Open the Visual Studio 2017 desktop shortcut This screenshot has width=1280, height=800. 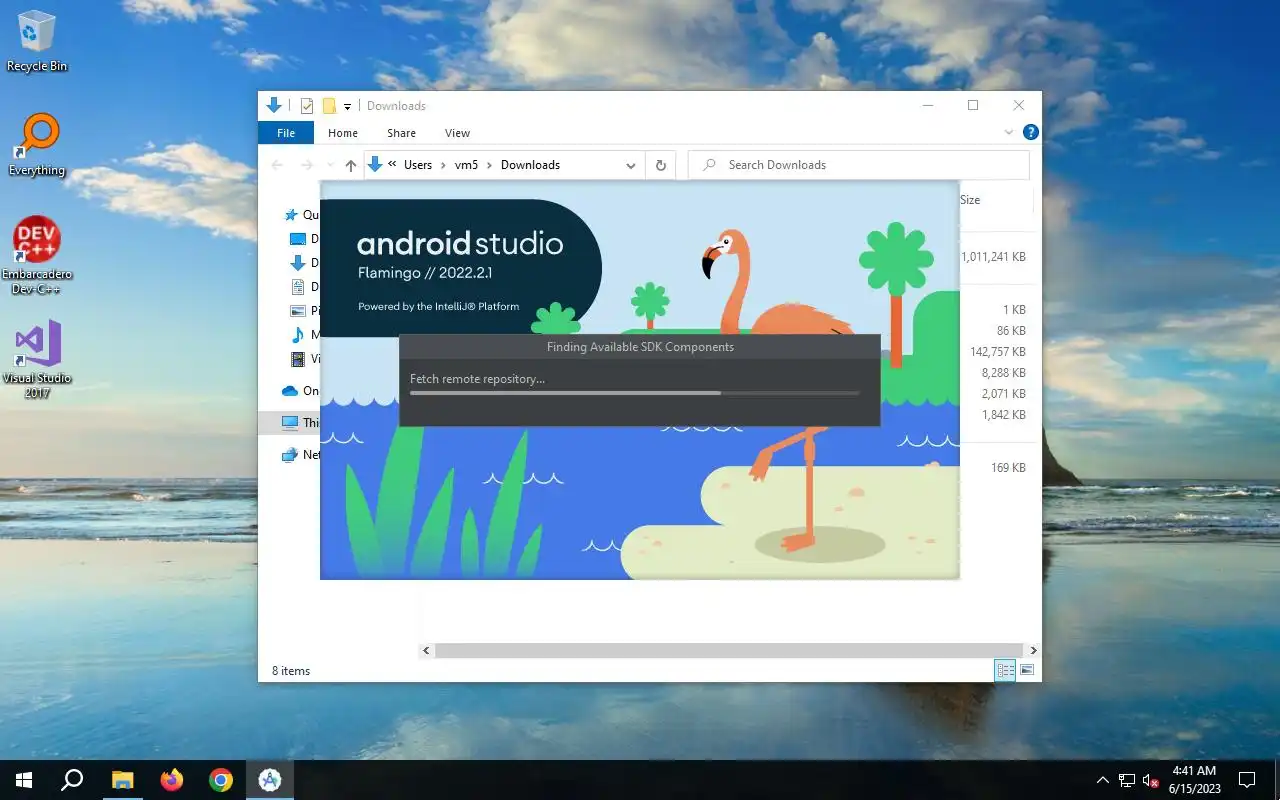(37, 360)
